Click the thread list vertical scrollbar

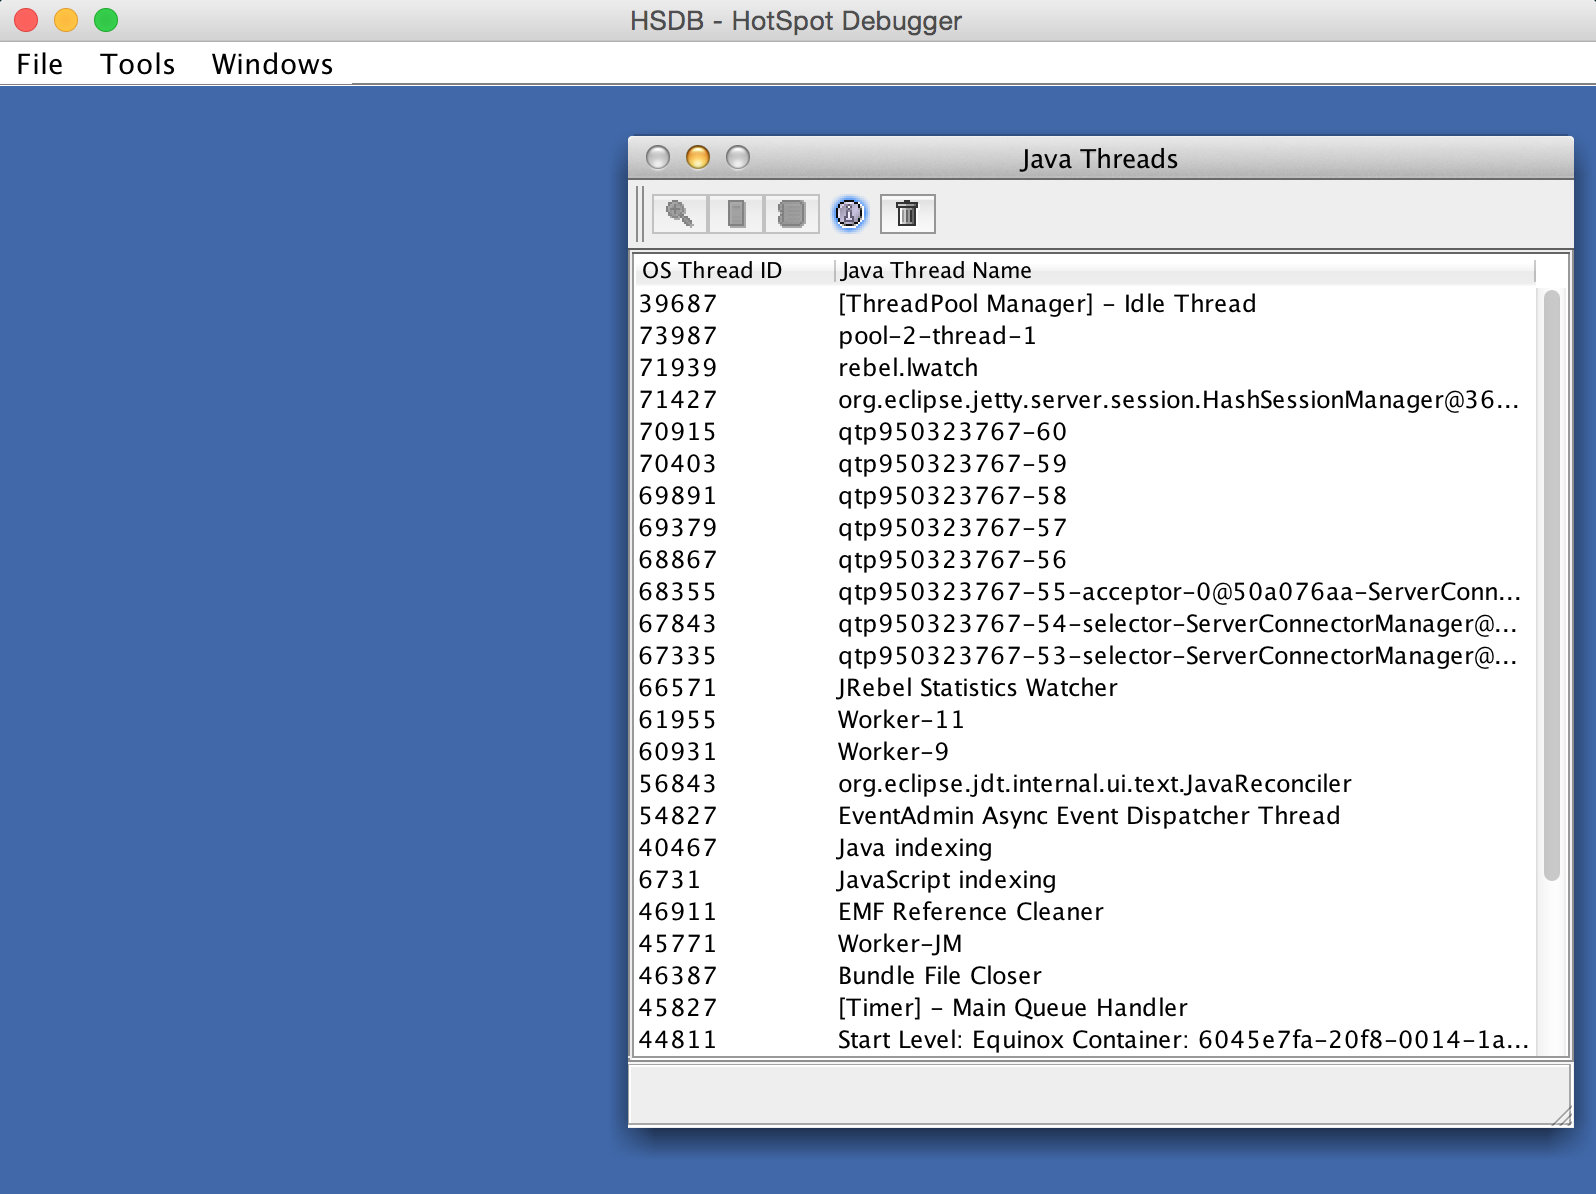(1551, 585)
